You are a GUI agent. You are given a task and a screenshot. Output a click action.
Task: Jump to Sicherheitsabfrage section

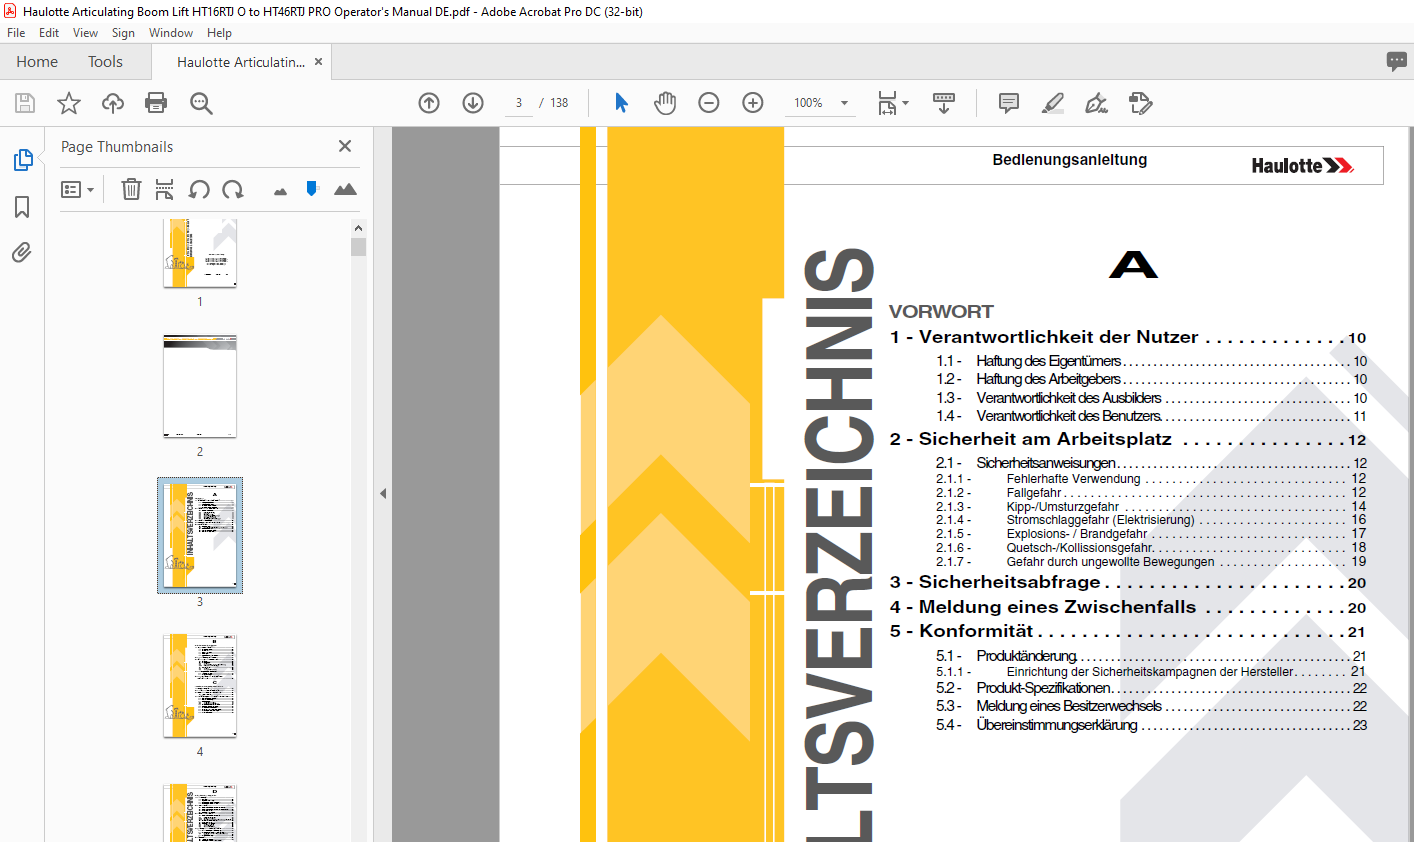point(1128,582)
